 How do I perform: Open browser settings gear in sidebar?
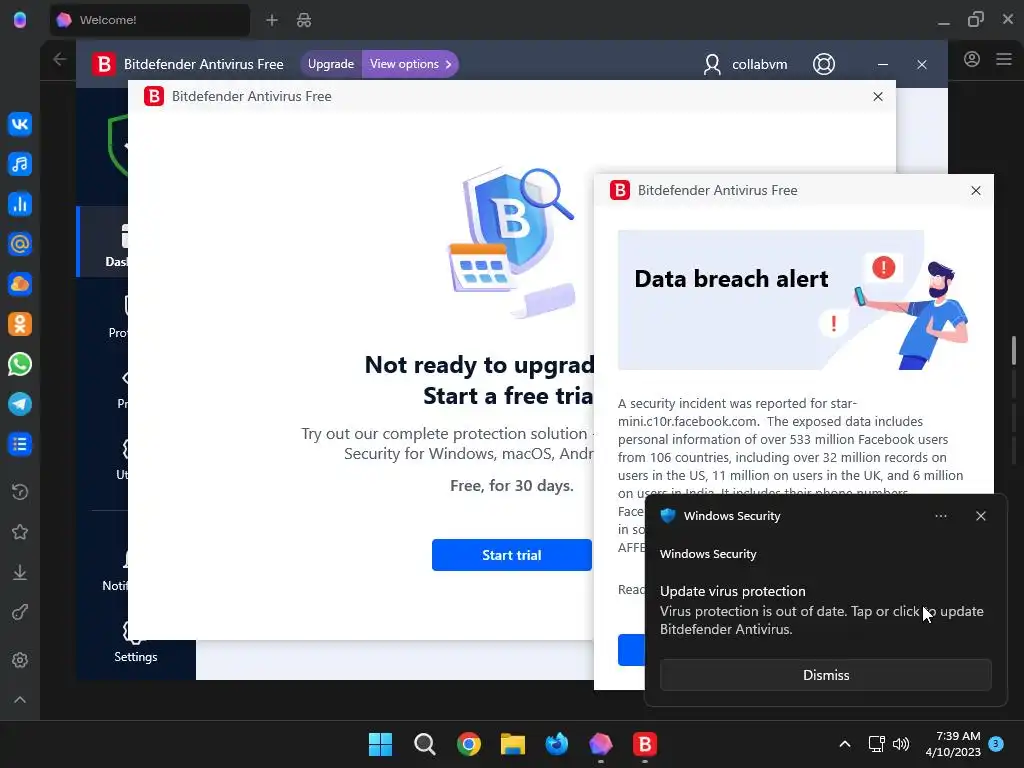20,660
